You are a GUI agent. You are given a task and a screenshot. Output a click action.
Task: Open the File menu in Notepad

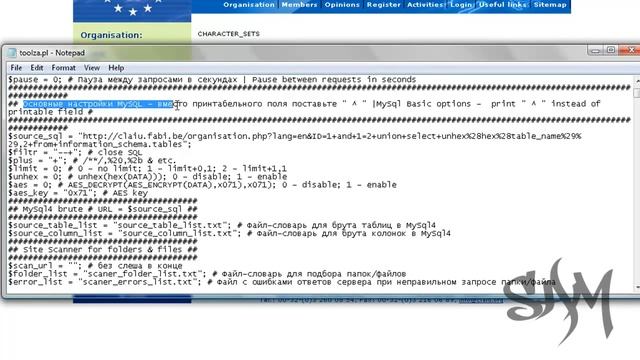[x=16, y=68]
